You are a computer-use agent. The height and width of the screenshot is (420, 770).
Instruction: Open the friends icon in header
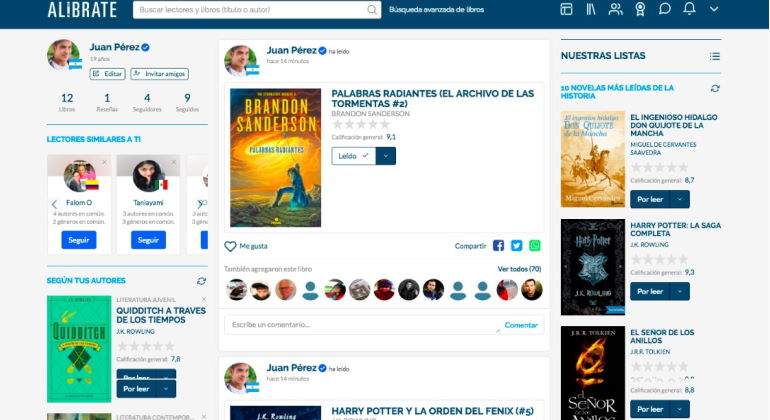pos(615,9)
